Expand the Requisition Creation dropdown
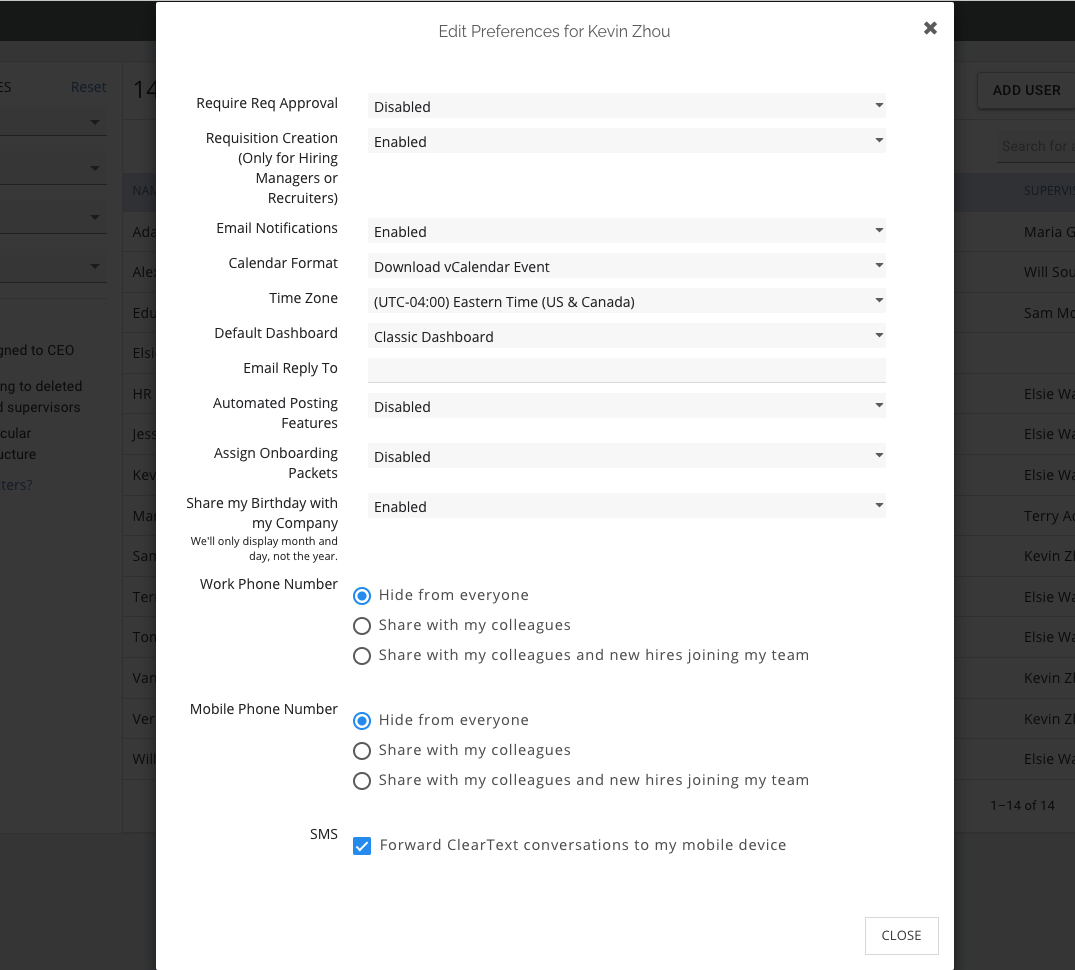 tap(626, 141)
